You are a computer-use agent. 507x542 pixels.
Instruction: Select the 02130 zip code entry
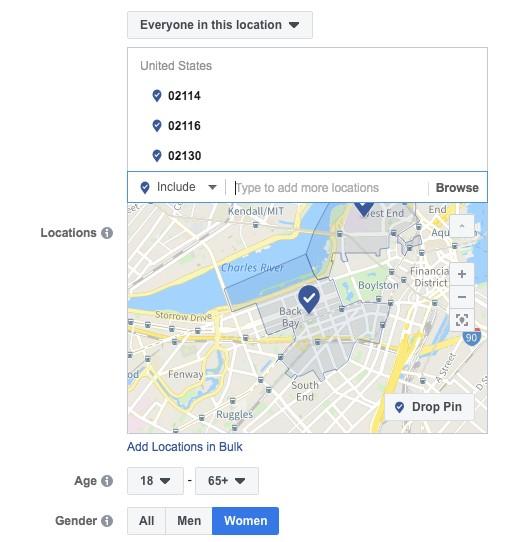(x=185, y=156)
